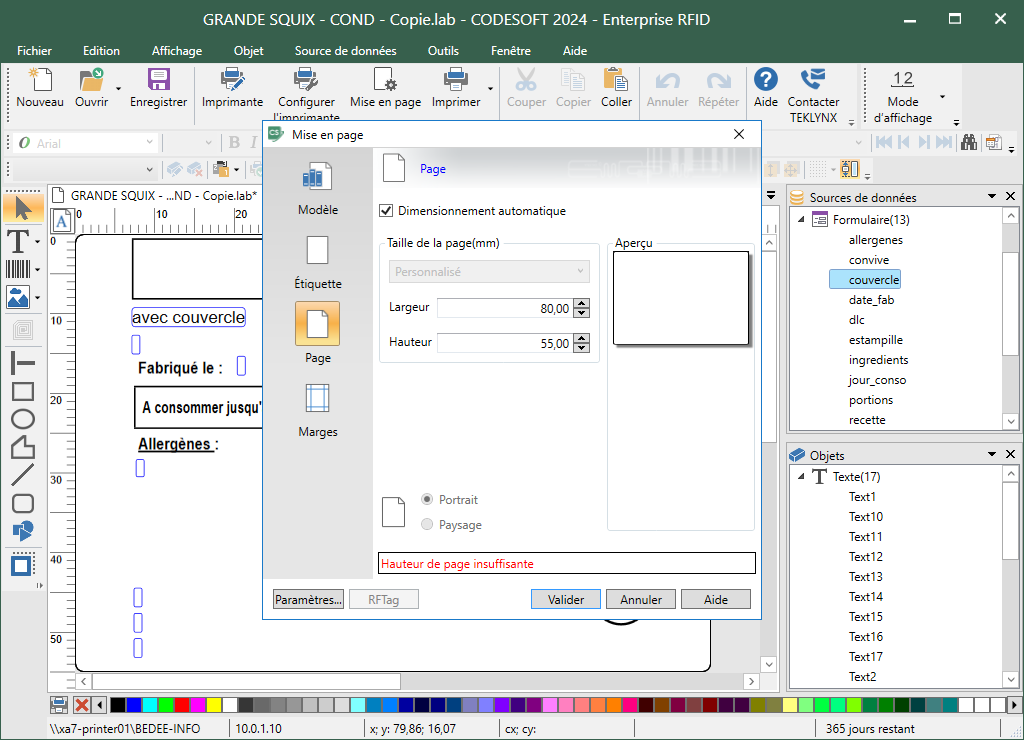Image resolution: width=1024 pixels, height=740 pixels.
Task: Open the Aide help icon
Action: [x=765, y=80]
